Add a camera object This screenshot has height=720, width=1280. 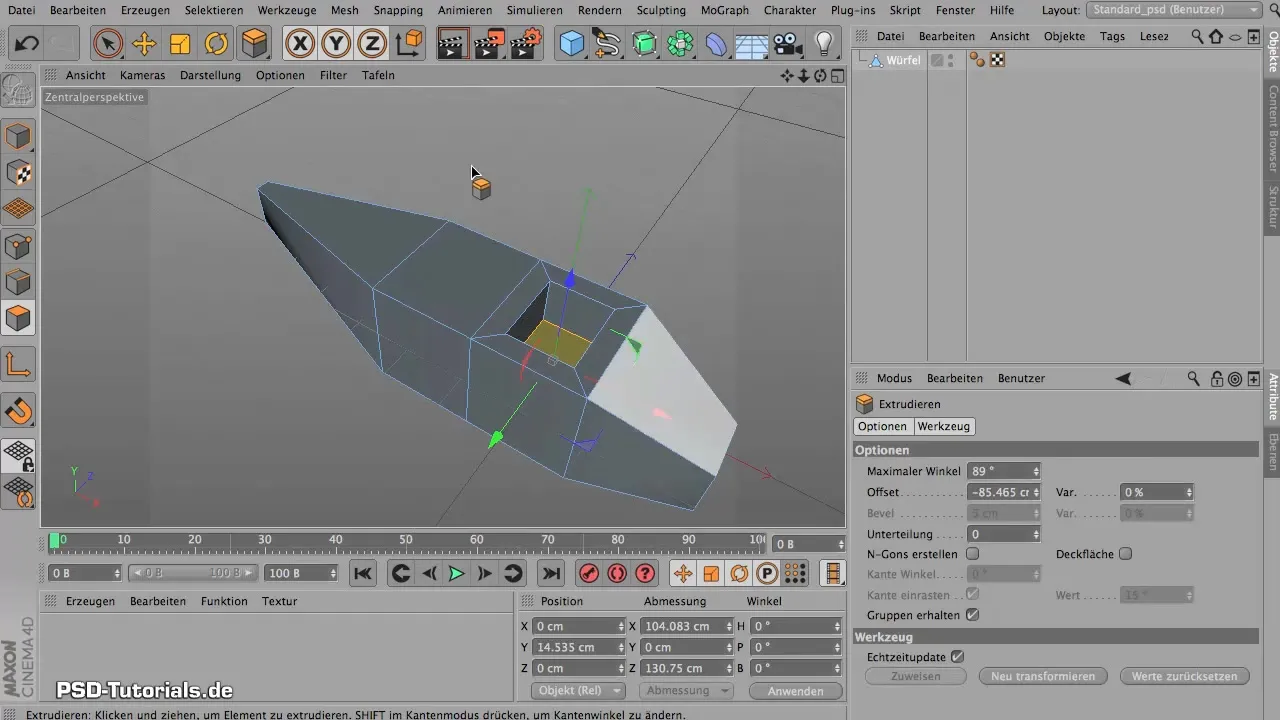(788, 44)
